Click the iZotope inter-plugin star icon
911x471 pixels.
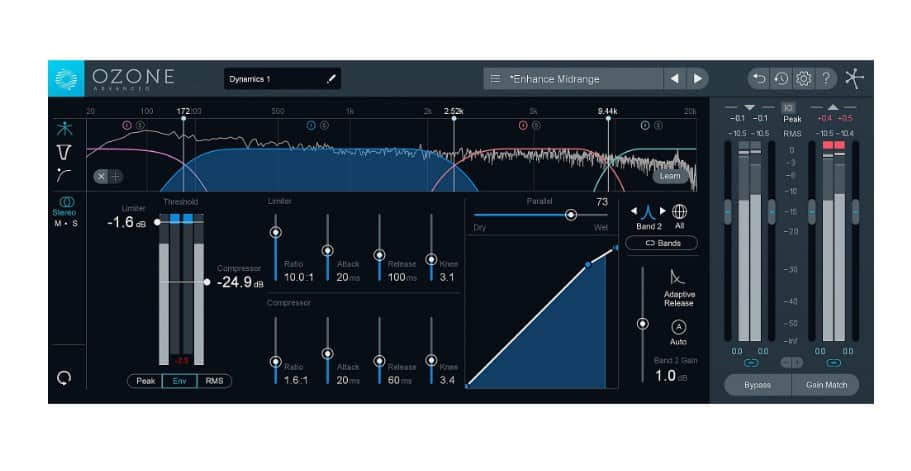point(854,78)
